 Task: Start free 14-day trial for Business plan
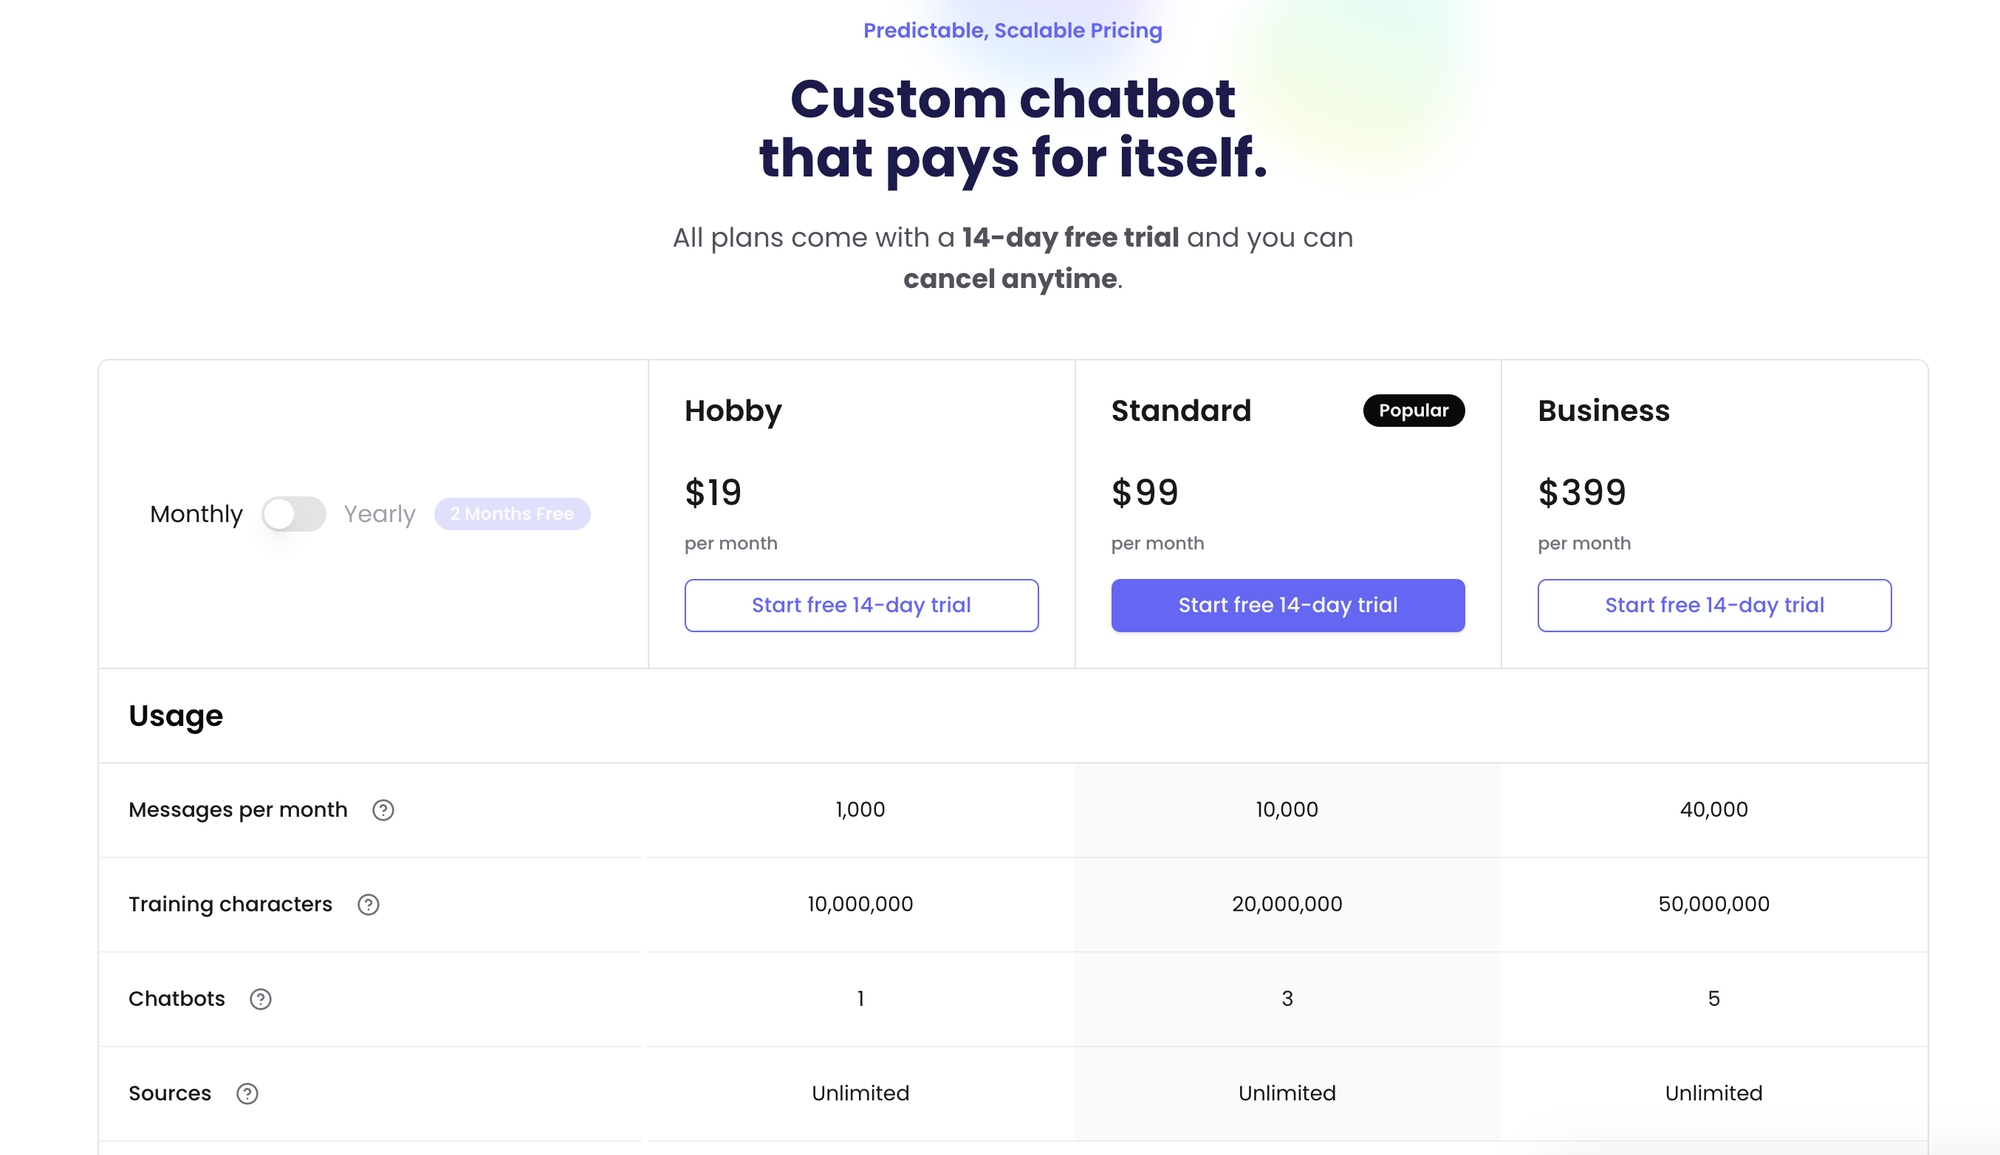point(1714,605)
